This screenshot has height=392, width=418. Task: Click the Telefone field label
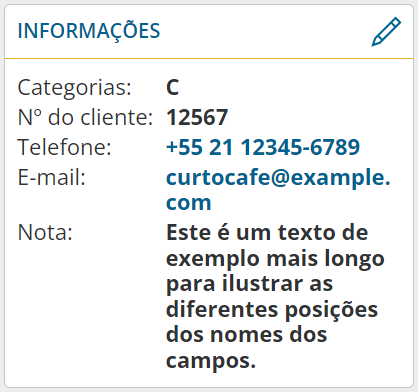(x=64, y=147)
